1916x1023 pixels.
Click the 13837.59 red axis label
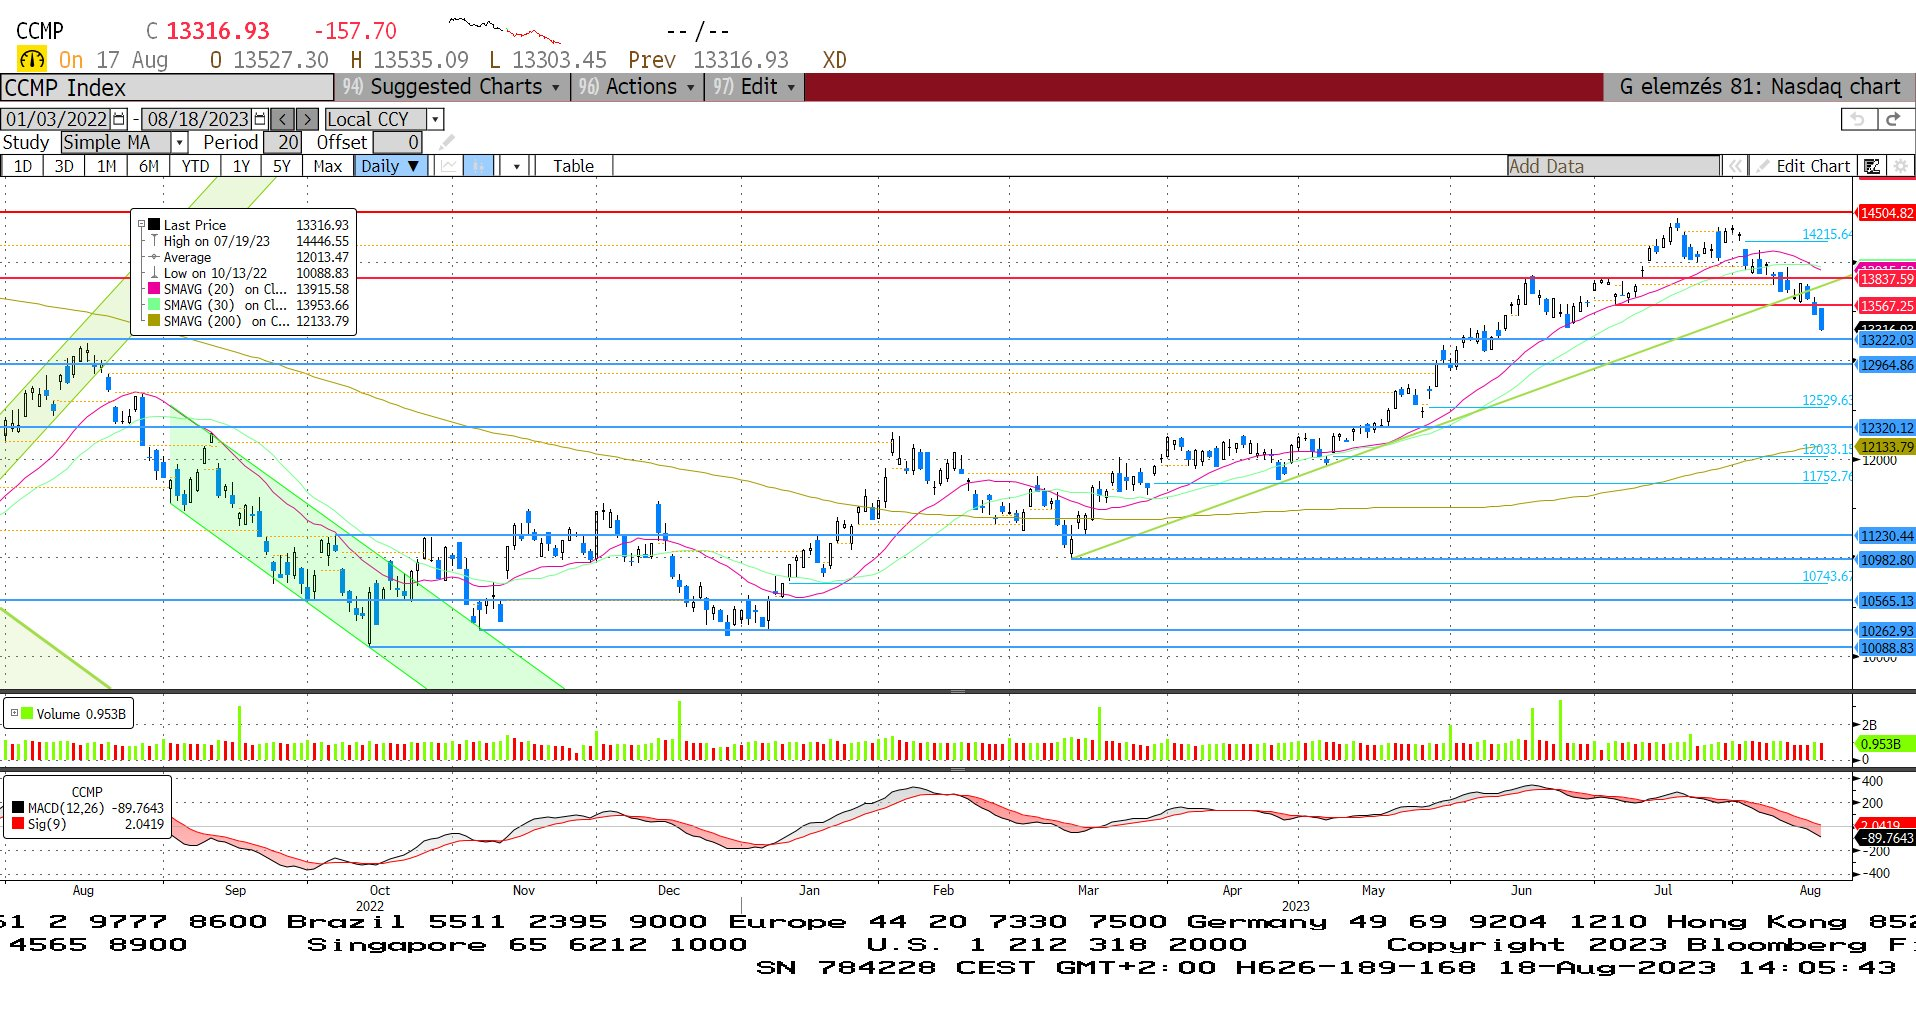click(x=1886, y=279)
